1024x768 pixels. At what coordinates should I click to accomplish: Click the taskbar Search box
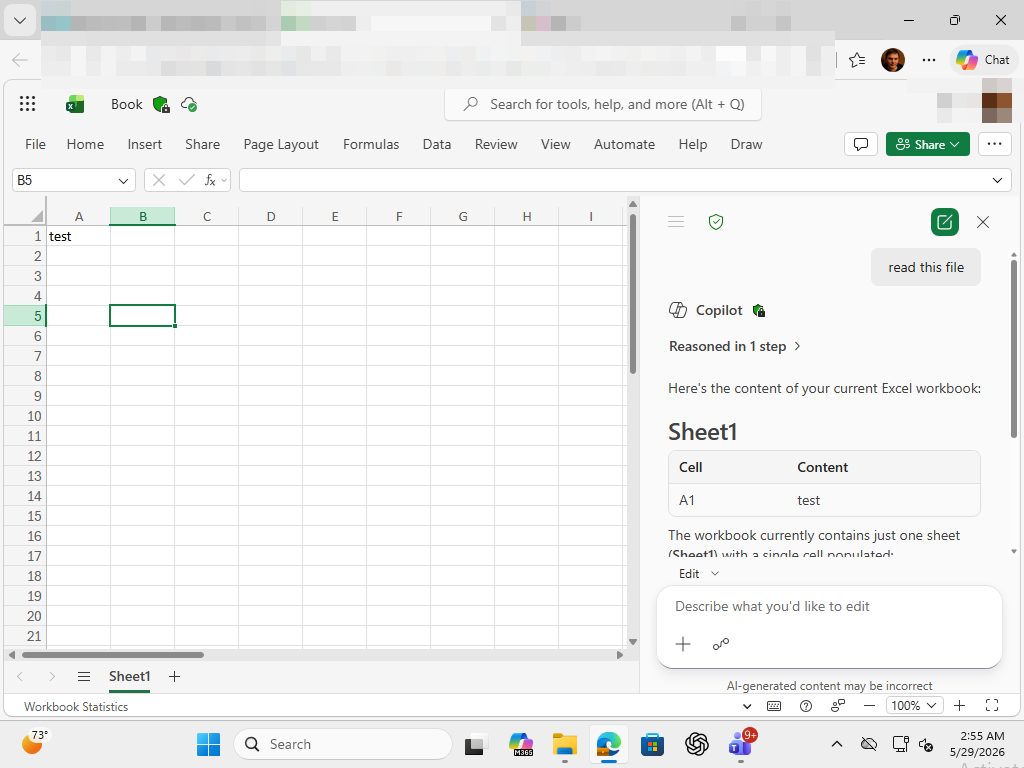tap(343, 744)
